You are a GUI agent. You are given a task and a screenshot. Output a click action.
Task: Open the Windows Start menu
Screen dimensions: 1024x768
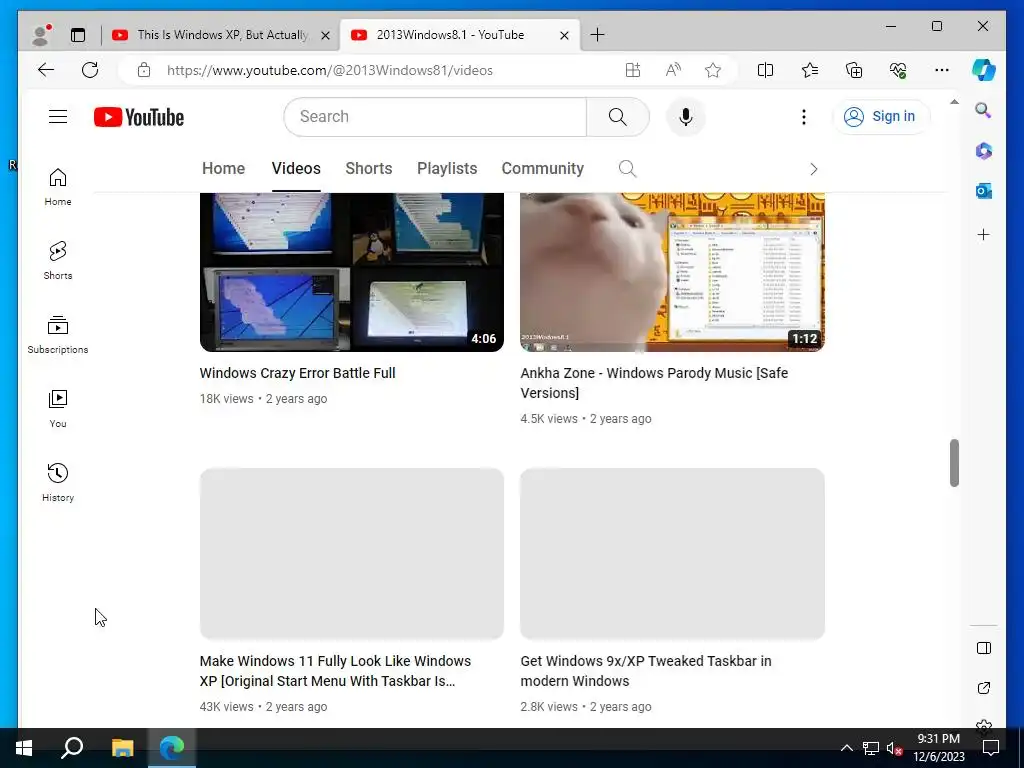pyautogui.click(x=24, y=748)
